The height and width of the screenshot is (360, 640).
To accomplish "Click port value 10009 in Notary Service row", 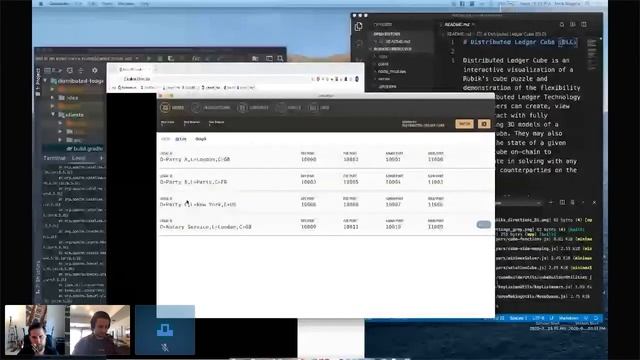I will [x=309, y=227].
